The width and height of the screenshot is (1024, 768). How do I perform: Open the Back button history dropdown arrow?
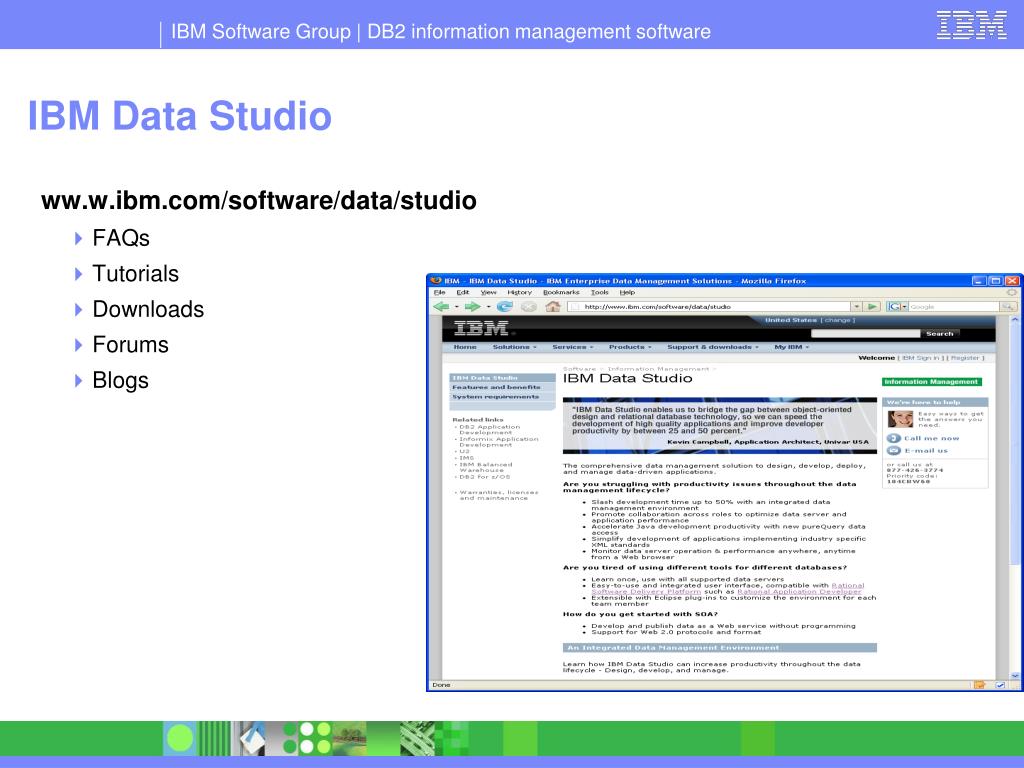tap(456, 307)
